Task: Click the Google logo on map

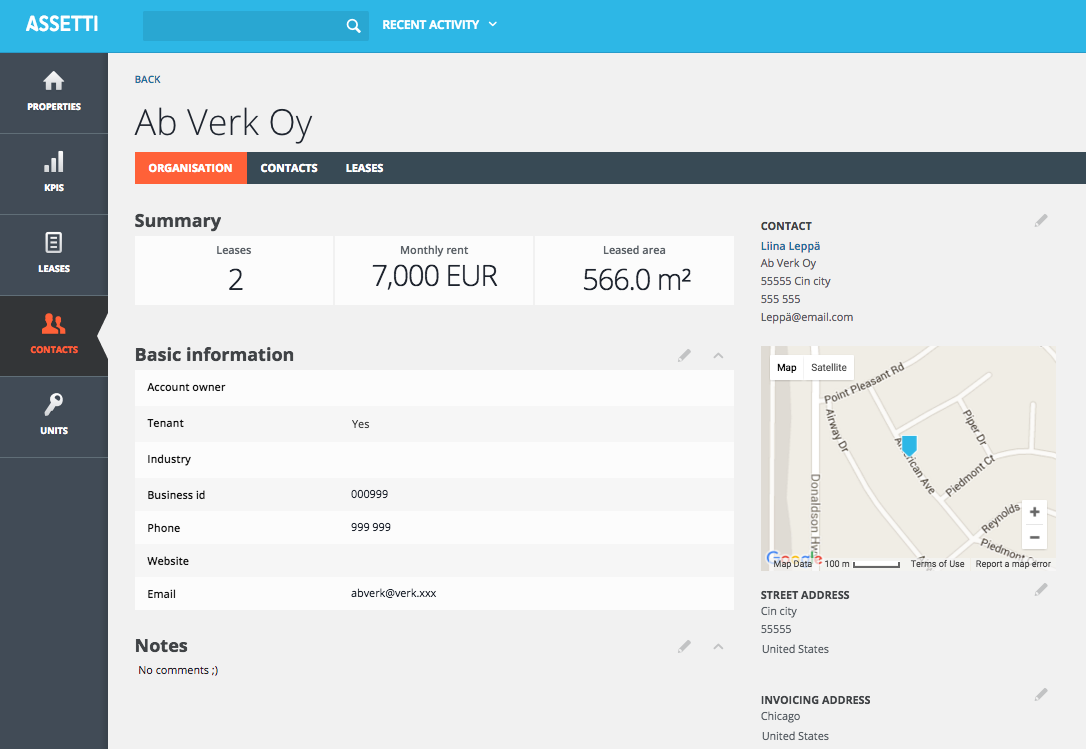Action: tap(794, 557)
